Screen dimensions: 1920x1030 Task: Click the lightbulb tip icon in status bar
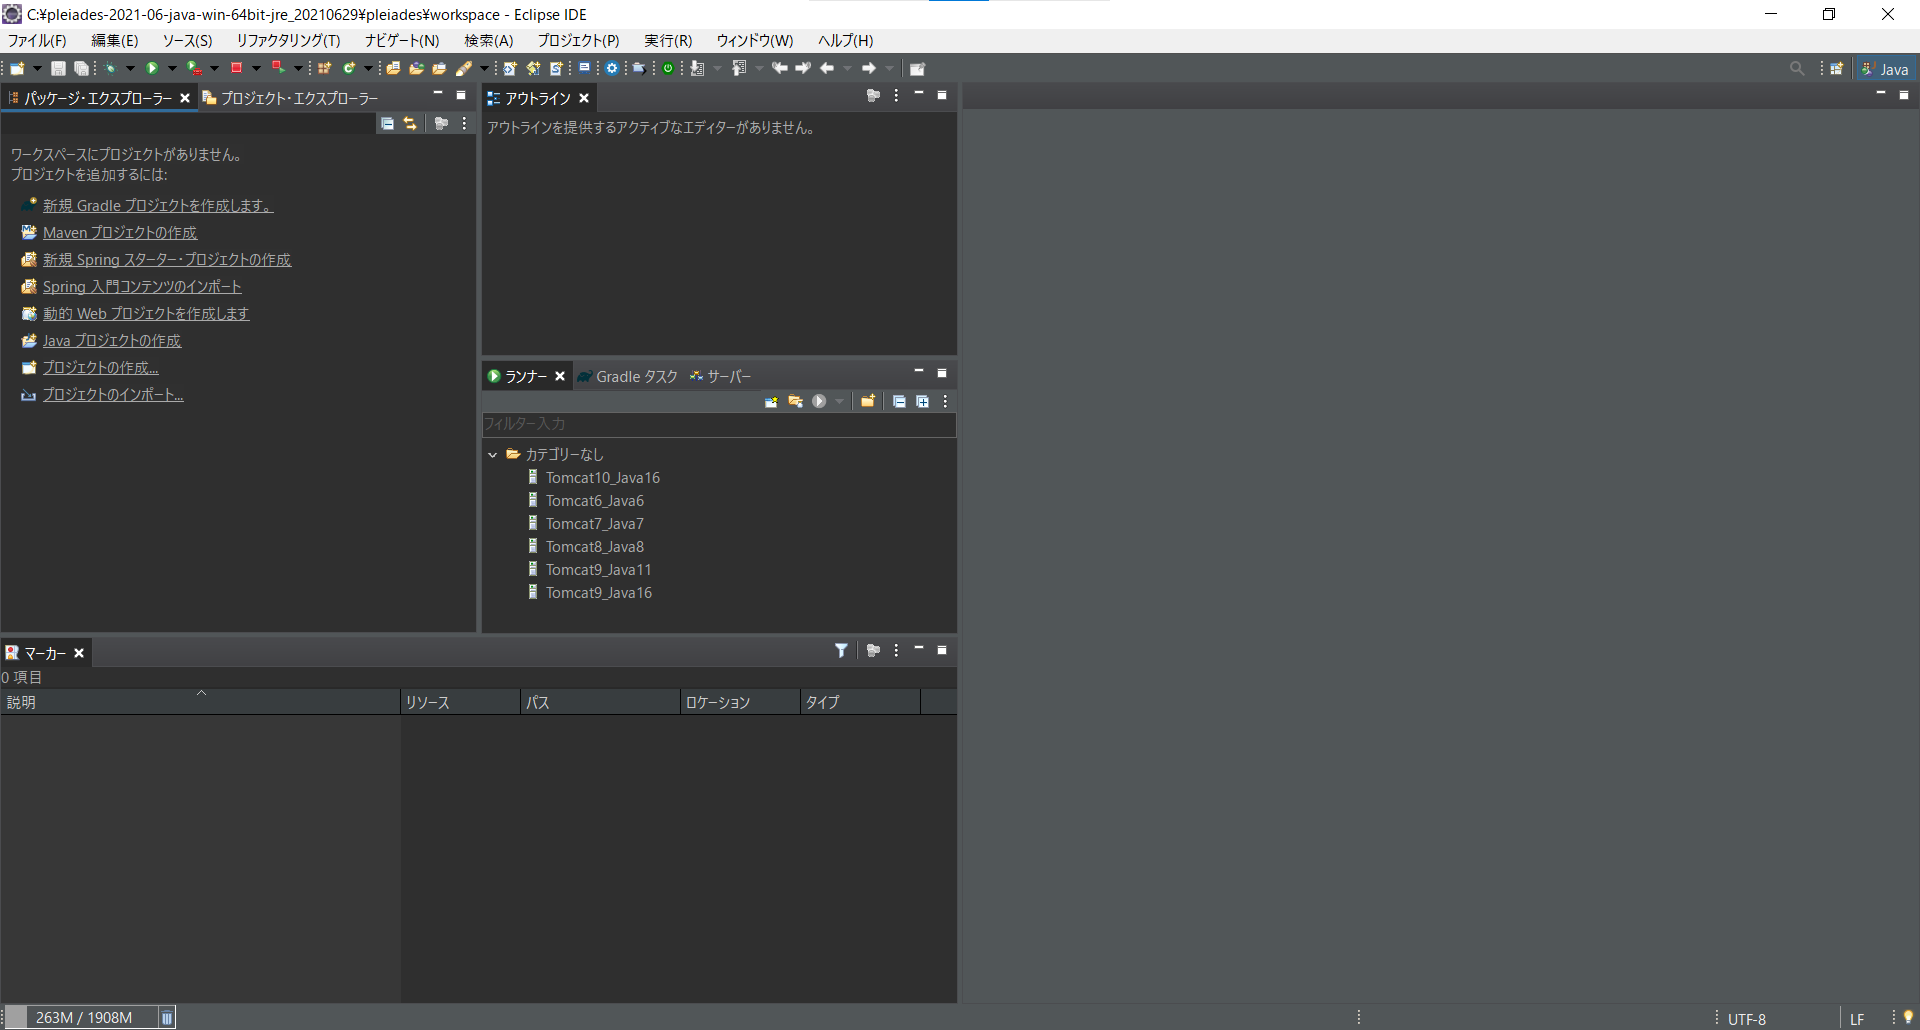click(1908, 1018)
